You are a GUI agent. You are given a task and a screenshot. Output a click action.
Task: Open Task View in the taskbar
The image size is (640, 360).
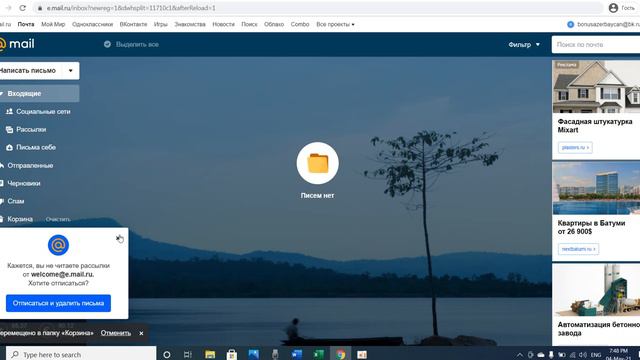coord(188,354)
